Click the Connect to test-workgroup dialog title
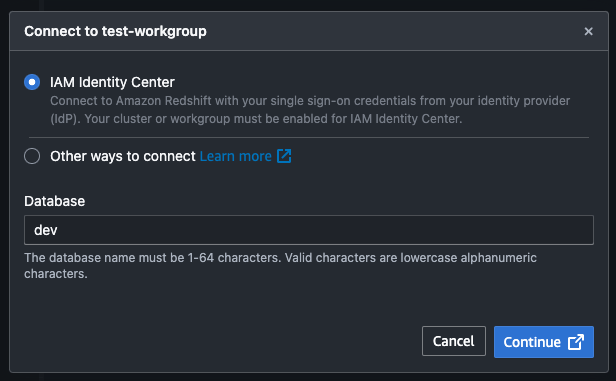Image resolution: width=616 pixels, height=381 pixels. (115, 31)
